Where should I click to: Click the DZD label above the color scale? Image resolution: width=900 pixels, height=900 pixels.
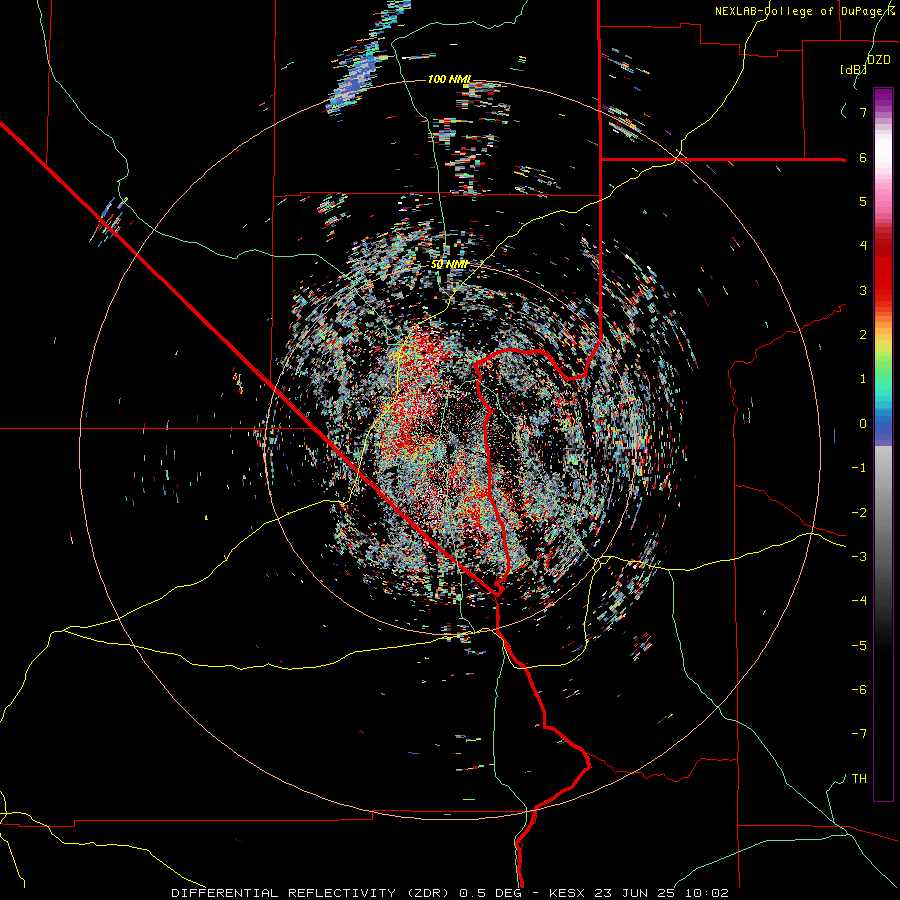[879, 60]
